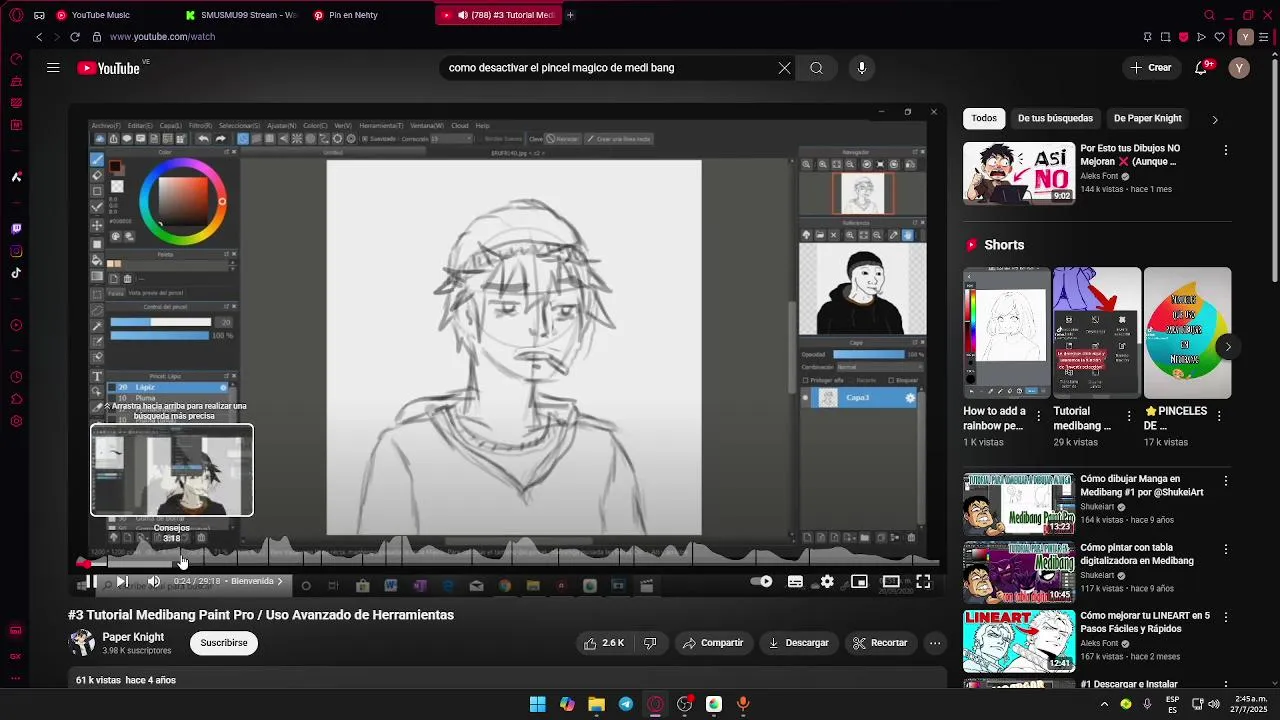Open Twitch in Opera sidebar
The height and width of the screenshot is (720, 1280).
coord(16,229)
